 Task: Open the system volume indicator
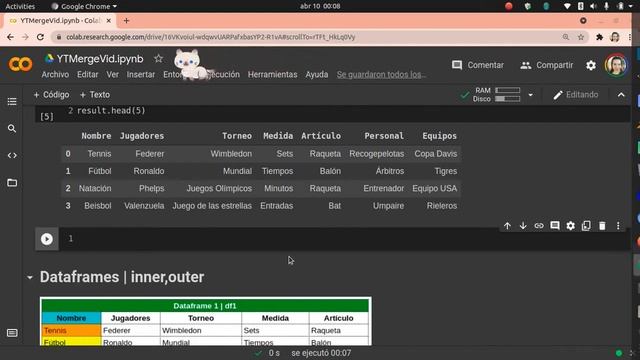coord(593,6)
